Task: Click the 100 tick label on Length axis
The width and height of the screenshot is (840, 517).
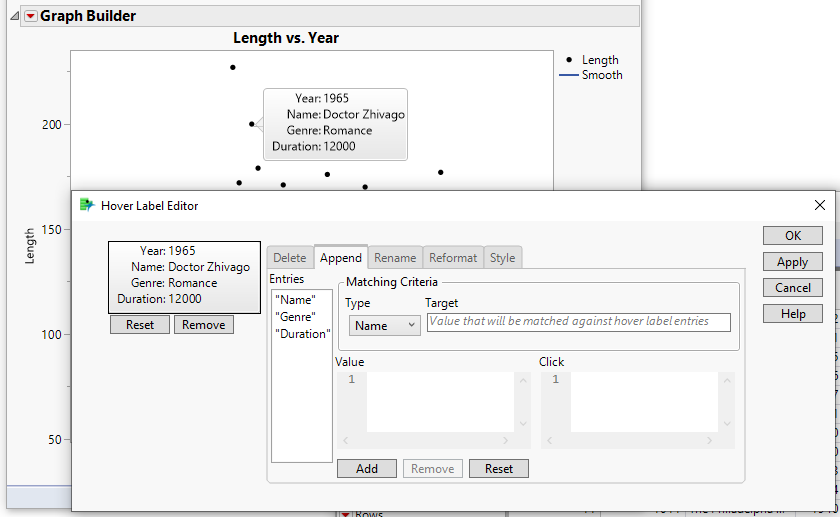Action: [52, 335]
